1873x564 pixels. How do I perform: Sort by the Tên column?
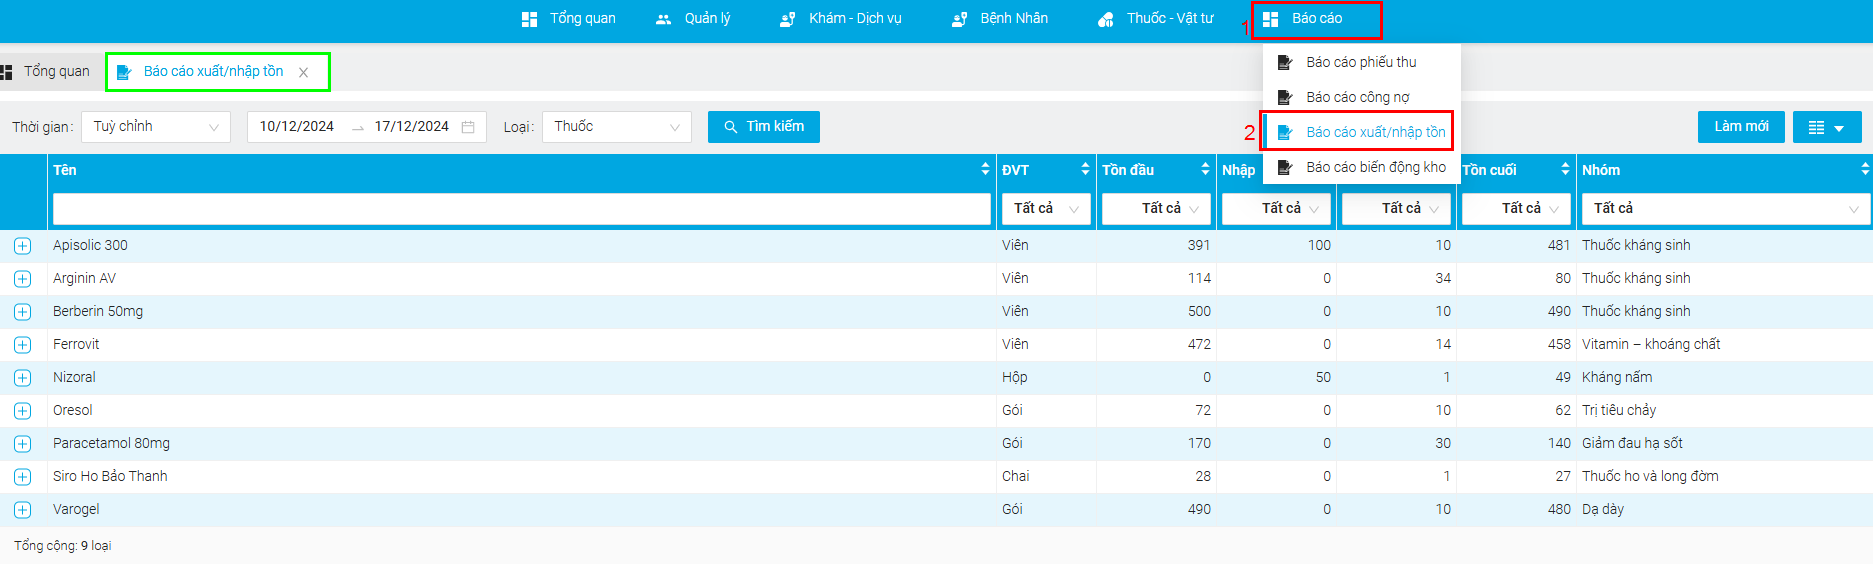pyautogui.click(x=986, y=170)
